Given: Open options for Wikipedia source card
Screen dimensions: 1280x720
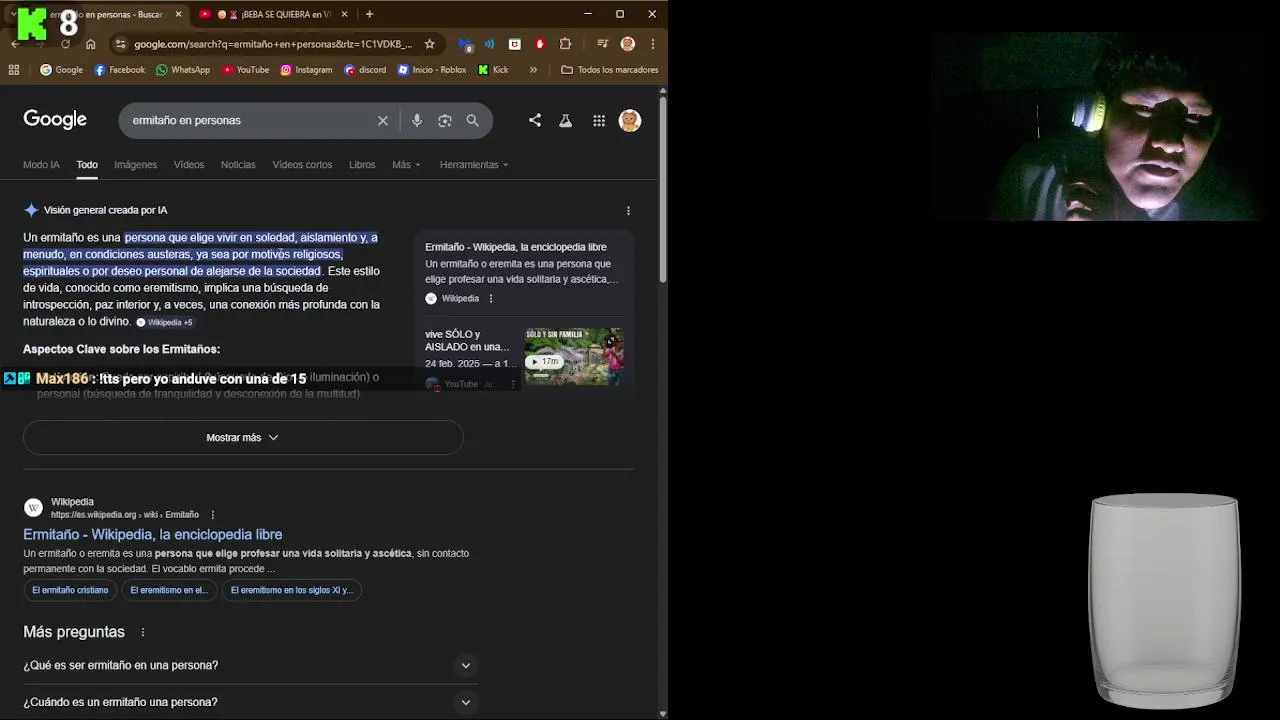Looking at the screenshot, I should tap(490, 298).
